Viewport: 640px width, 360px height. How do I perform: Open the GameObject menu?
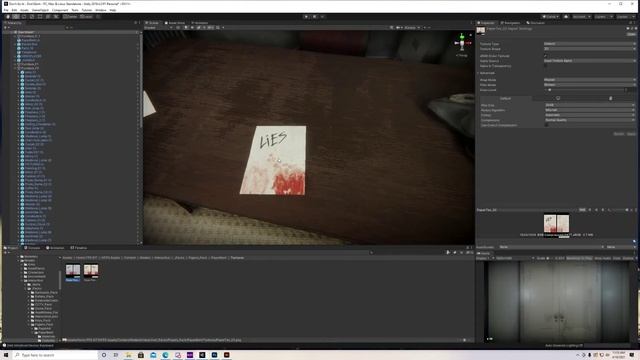click(40, 10)
